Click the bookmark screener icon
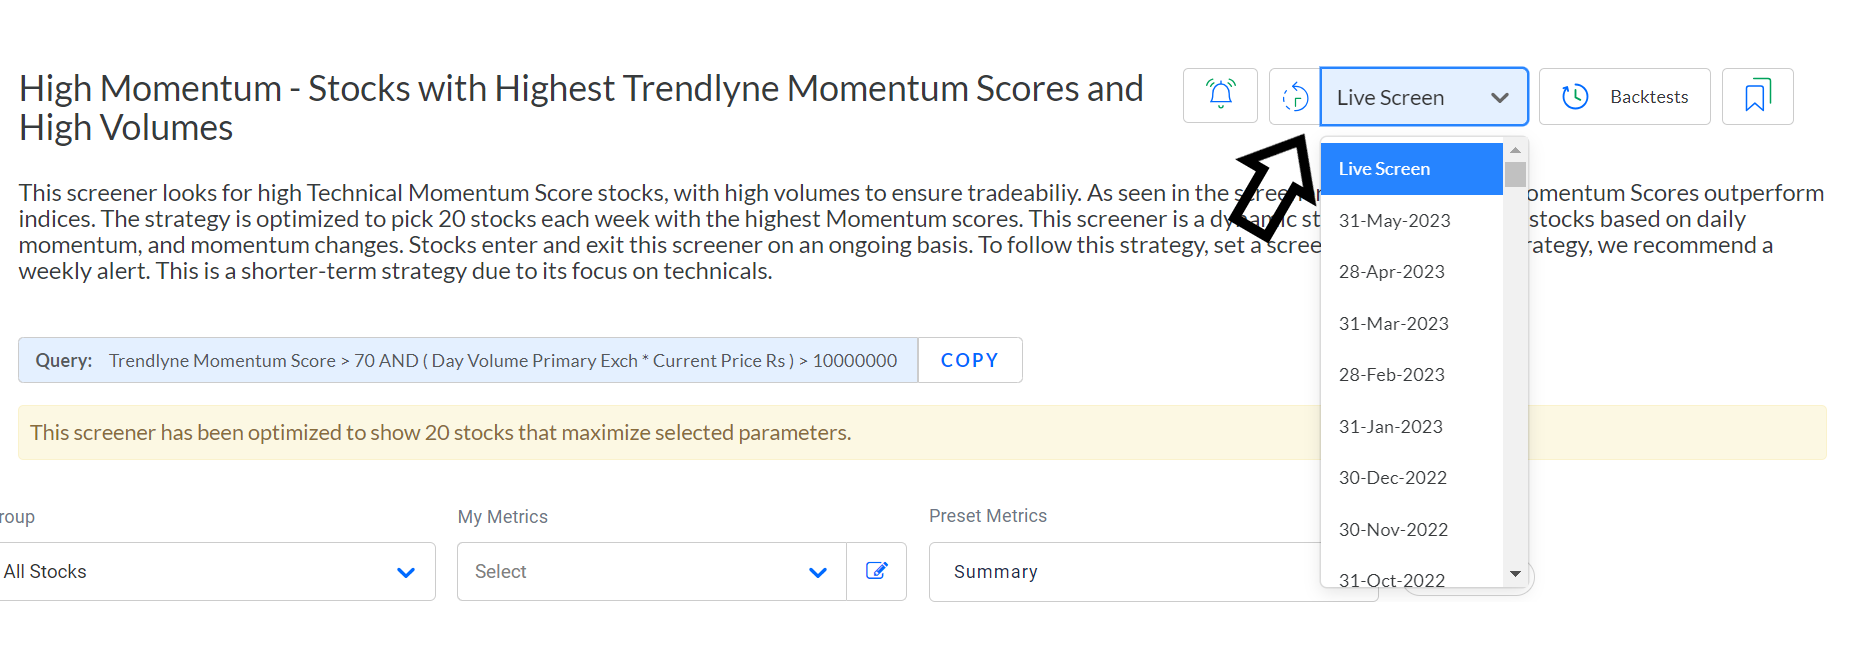1852x648 pixels. (1757, 97)
